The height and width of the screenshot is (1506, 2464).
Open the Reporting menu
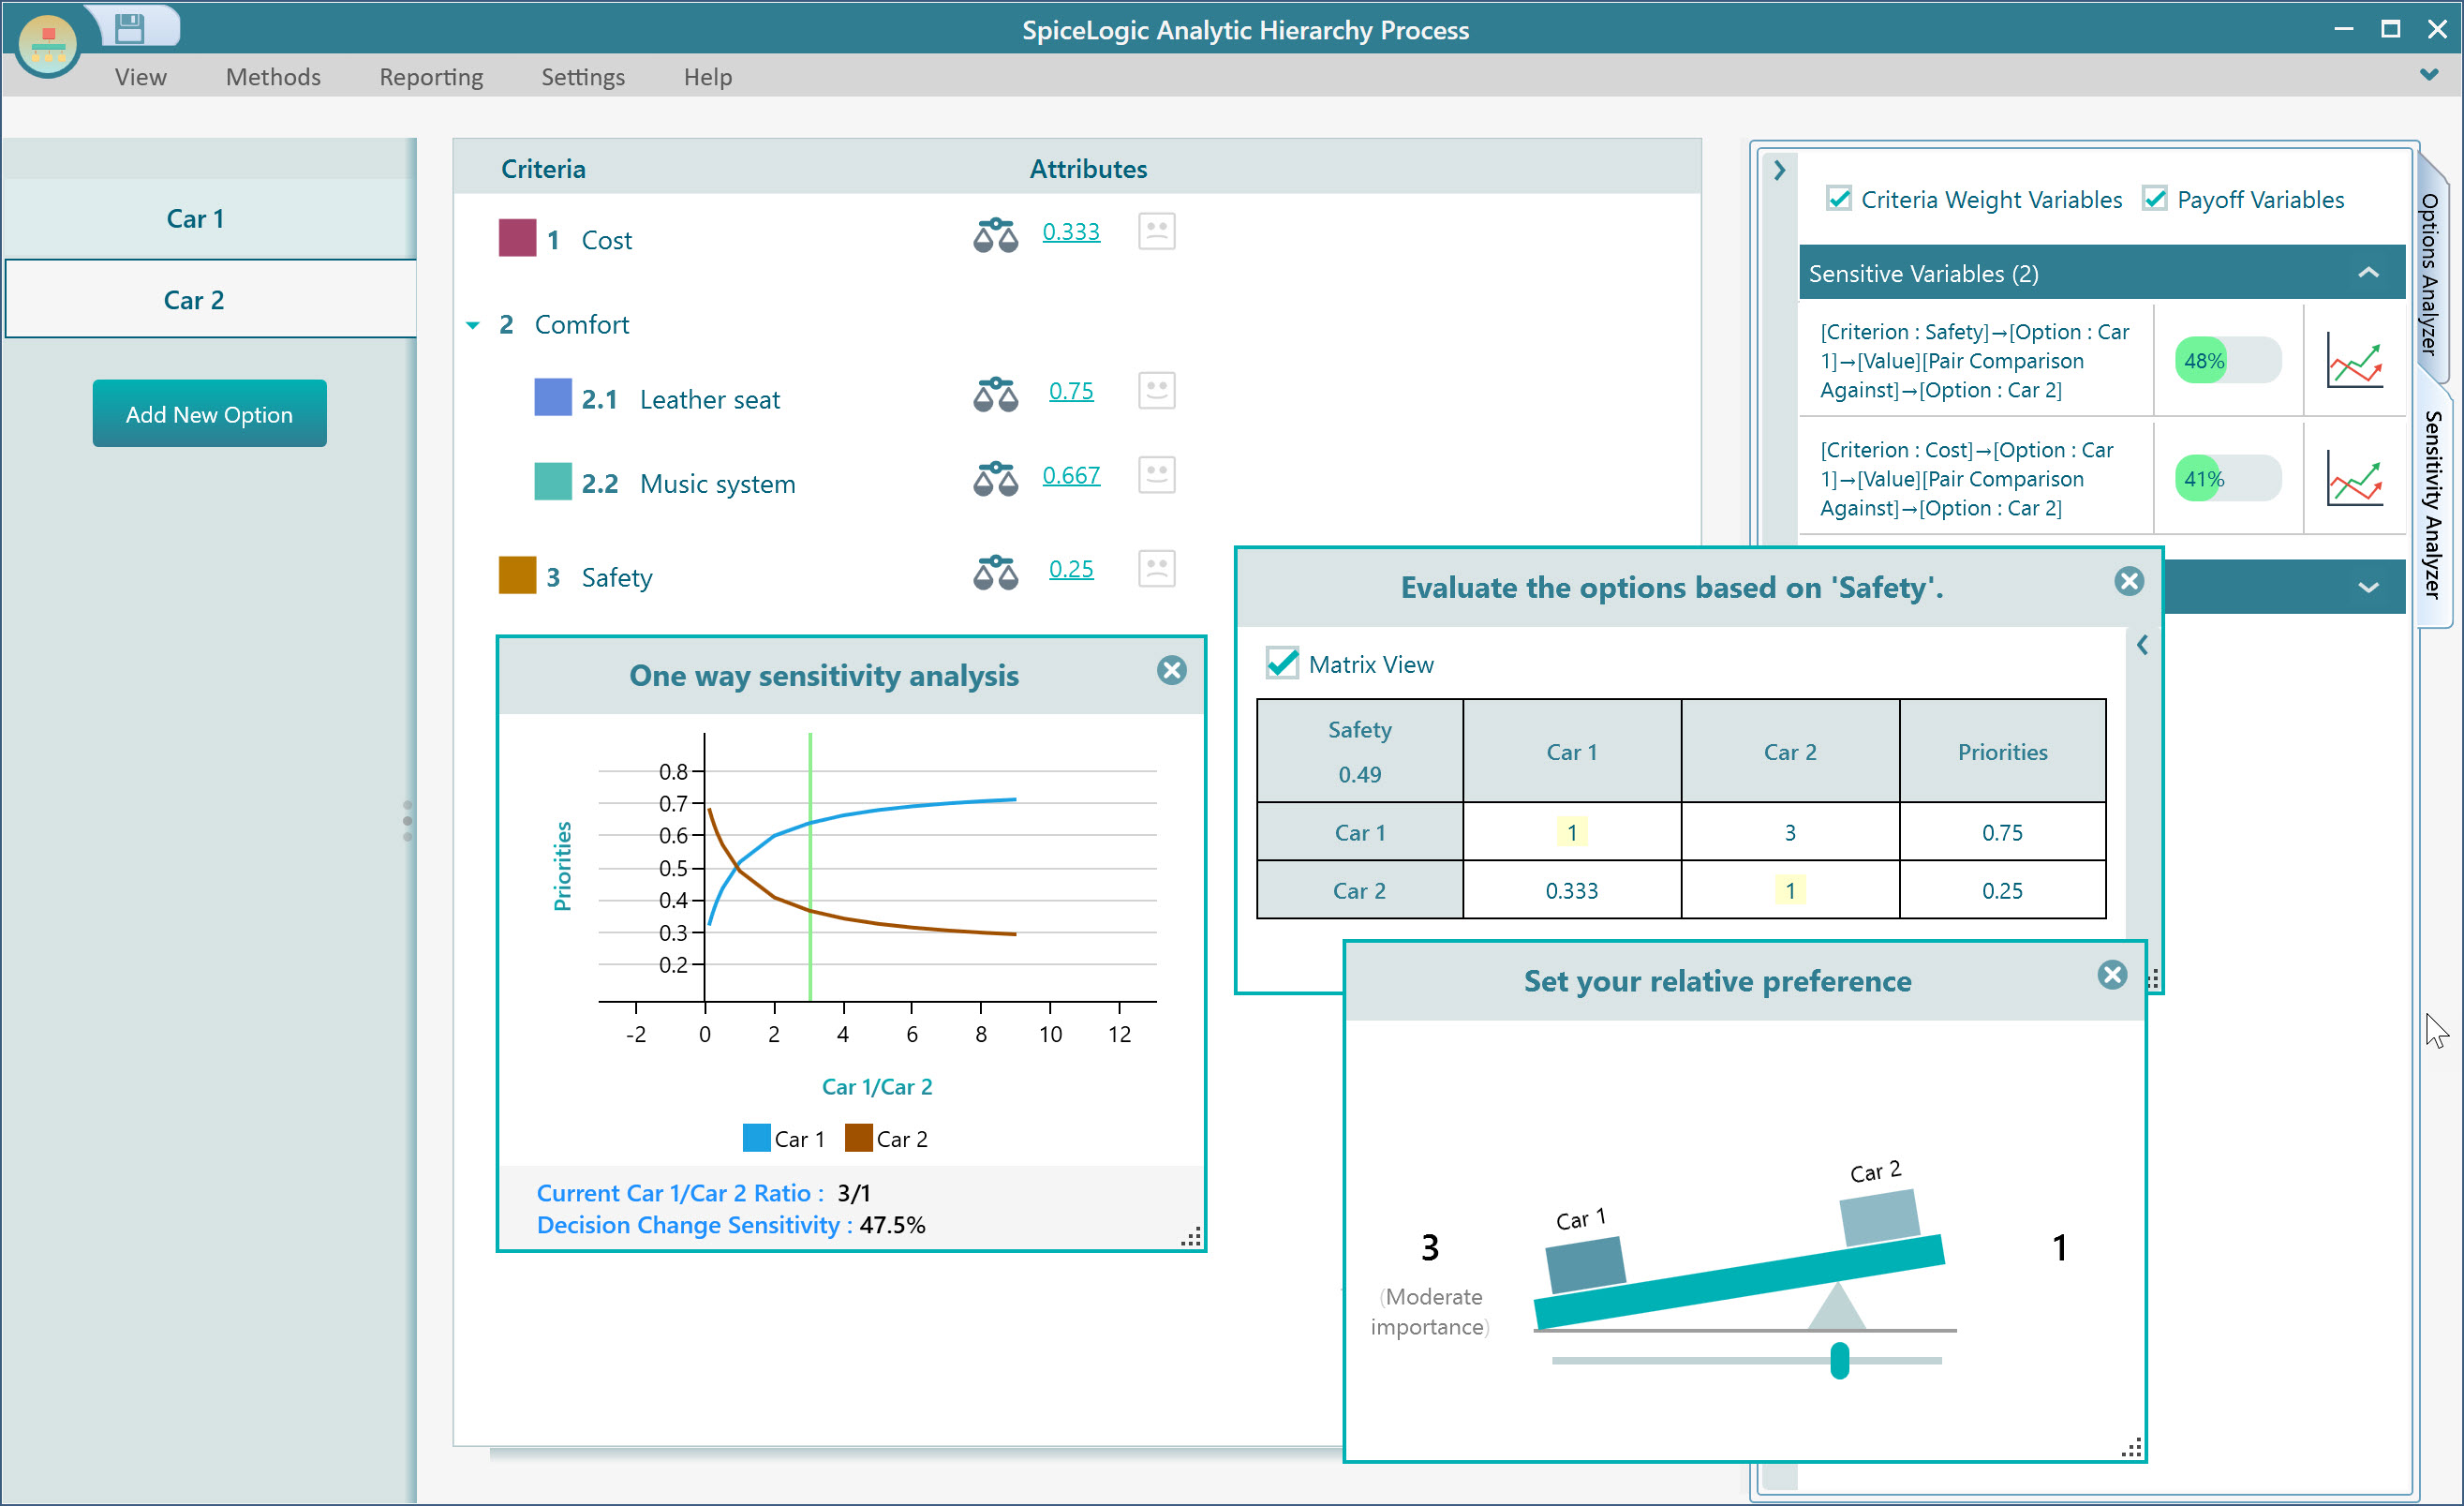431,77
